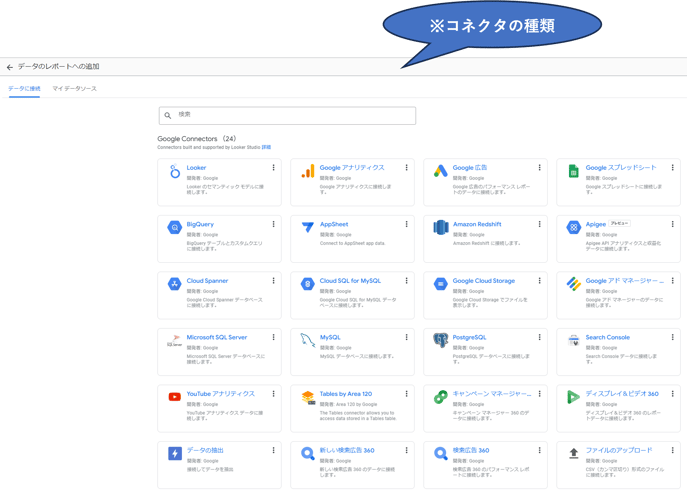Click the back arrow icon
687x490 pixels.
pos(10,67)
